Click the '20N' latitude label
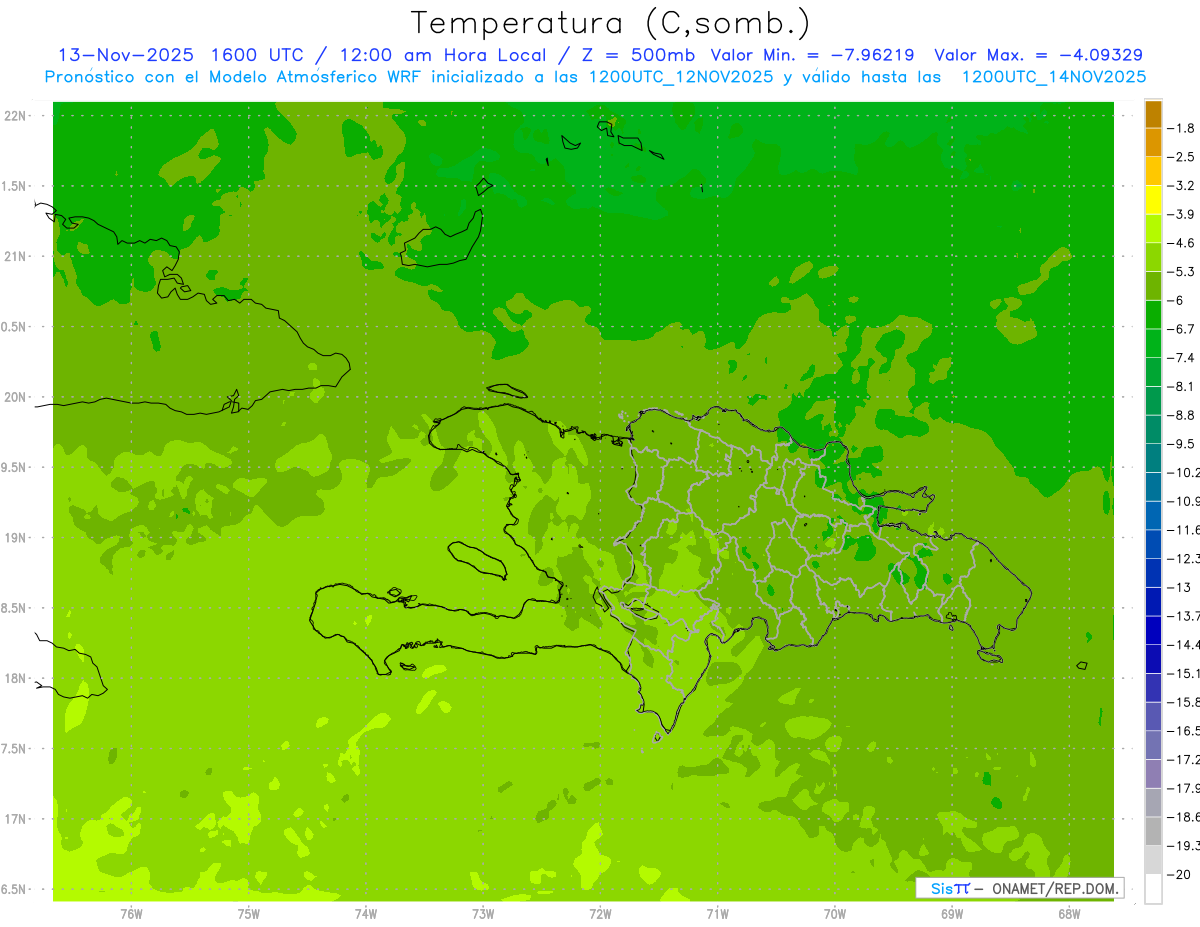 tap(16, 397)
